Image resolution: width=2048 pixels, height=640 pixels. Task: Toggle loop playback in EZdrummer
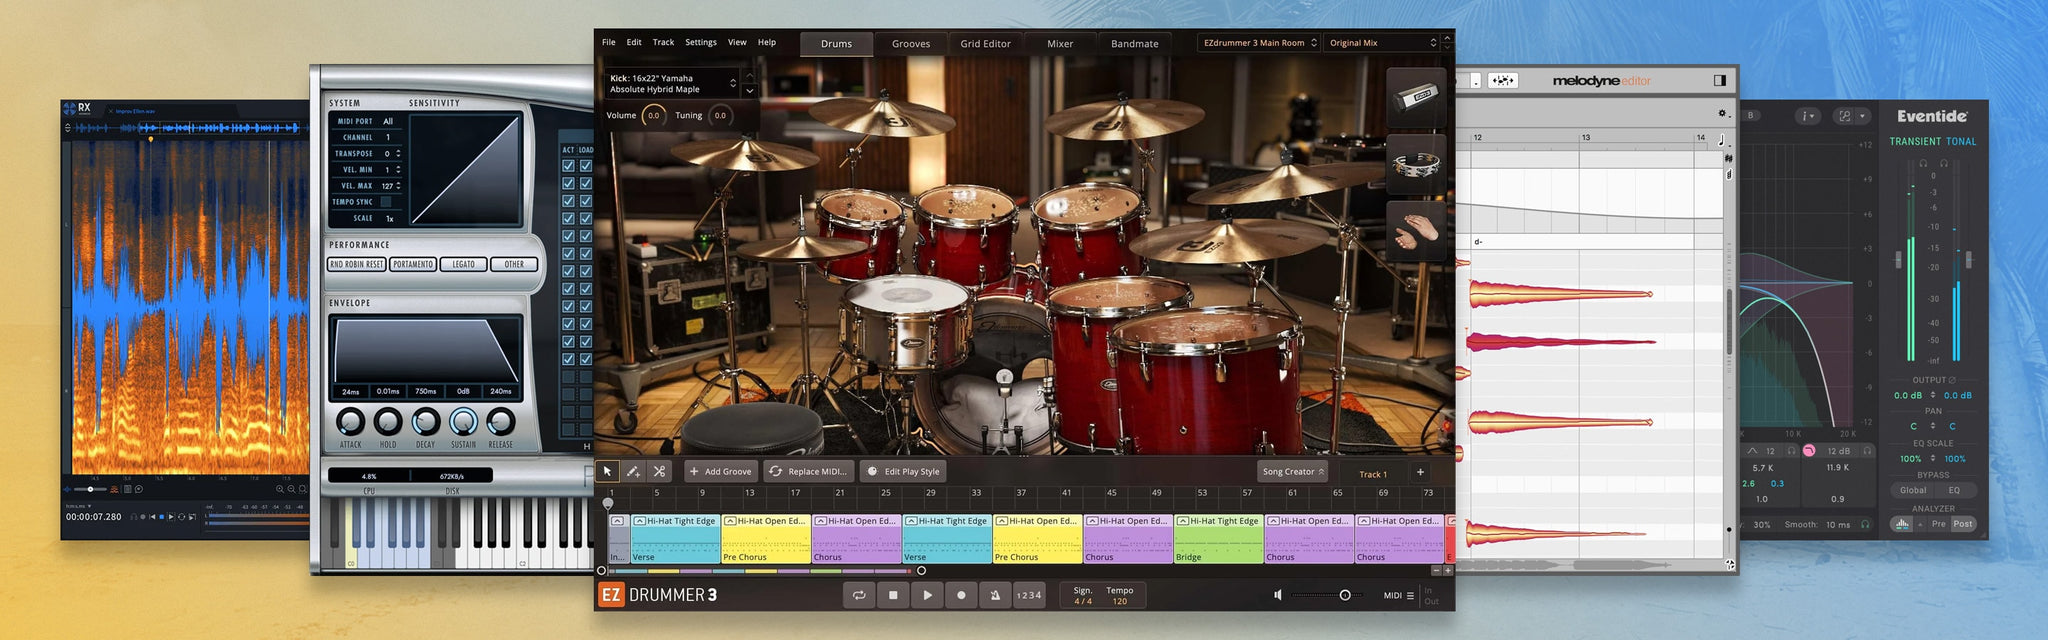pyautogui.click(x=858, y=595)
